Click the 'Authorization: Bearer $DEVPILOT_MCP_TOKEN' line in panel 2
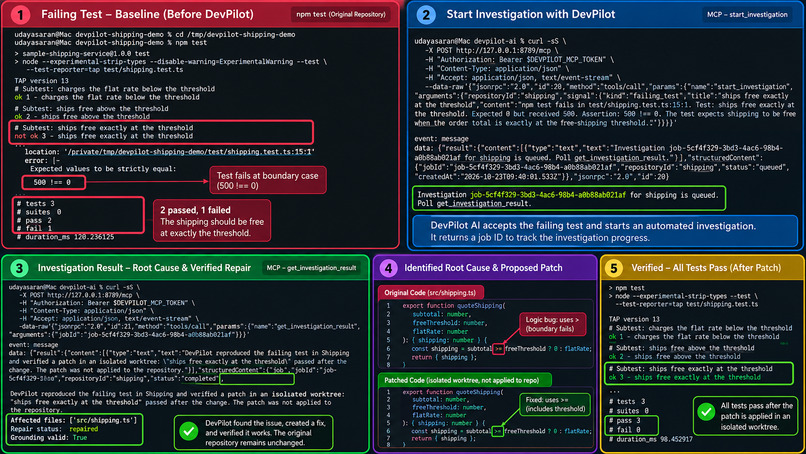 pos(519,60)
